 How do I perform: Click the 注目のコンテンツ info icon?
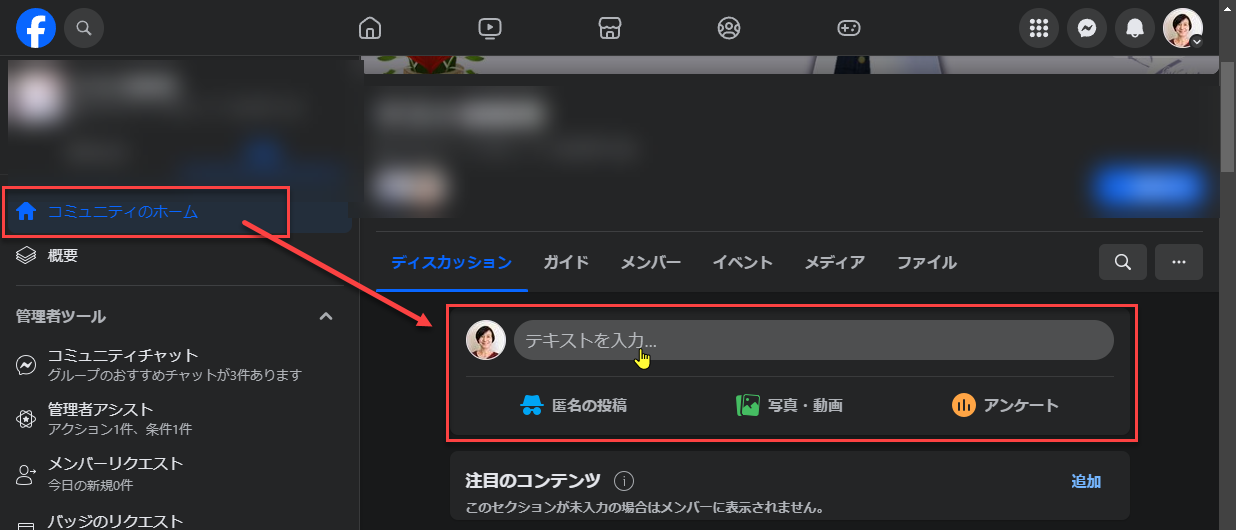[x=624, y=481]
